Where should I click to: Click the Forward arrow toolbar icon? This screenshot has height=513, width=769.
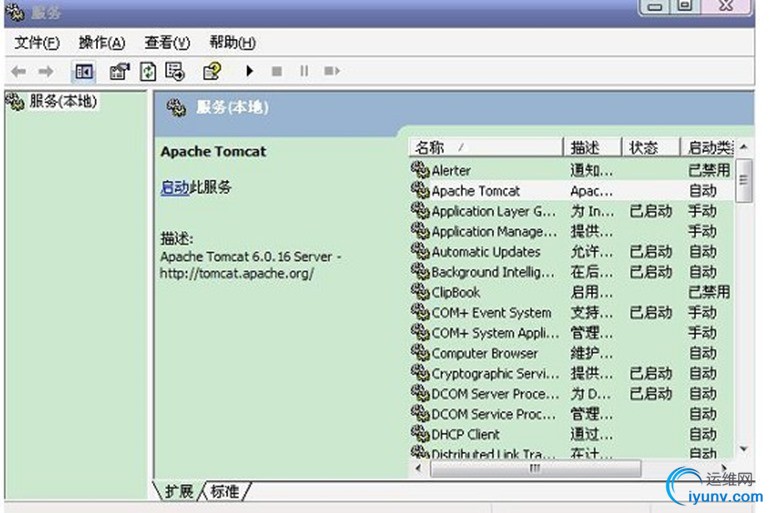coord(46,72)
